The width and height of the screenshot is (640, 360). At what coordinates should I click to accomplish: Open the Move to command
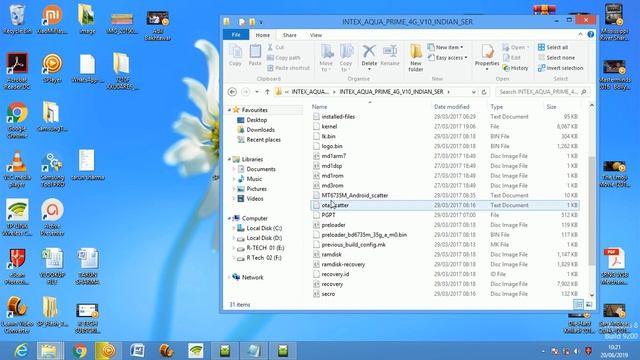coord(326,58)
